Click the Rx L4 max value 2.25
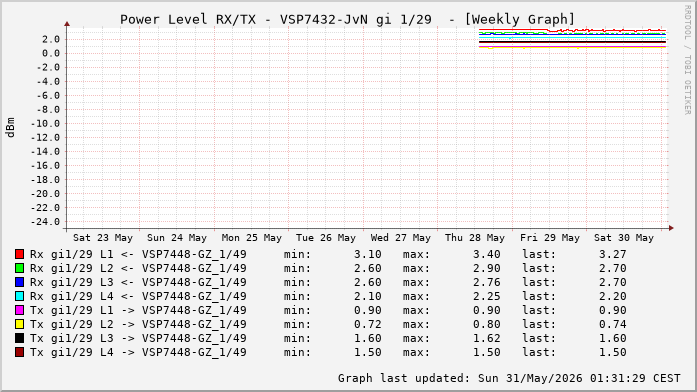The image size is (697, 392). click(487, 296)
